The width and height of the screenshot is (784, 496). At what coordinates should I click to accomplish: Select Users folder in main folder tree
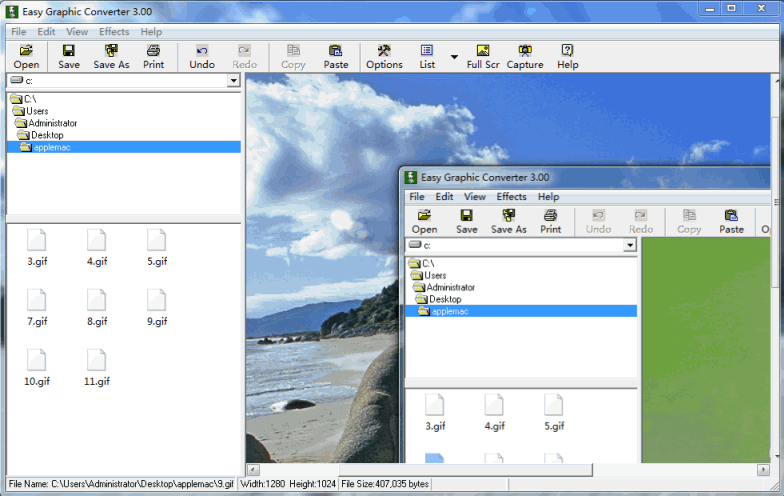coord(30,111)
